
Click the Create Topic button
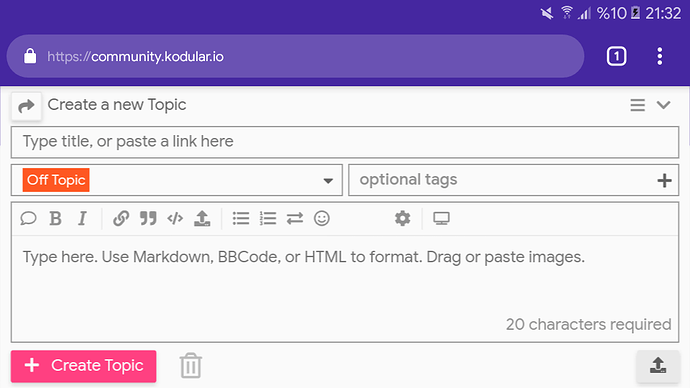click(84, 366)
